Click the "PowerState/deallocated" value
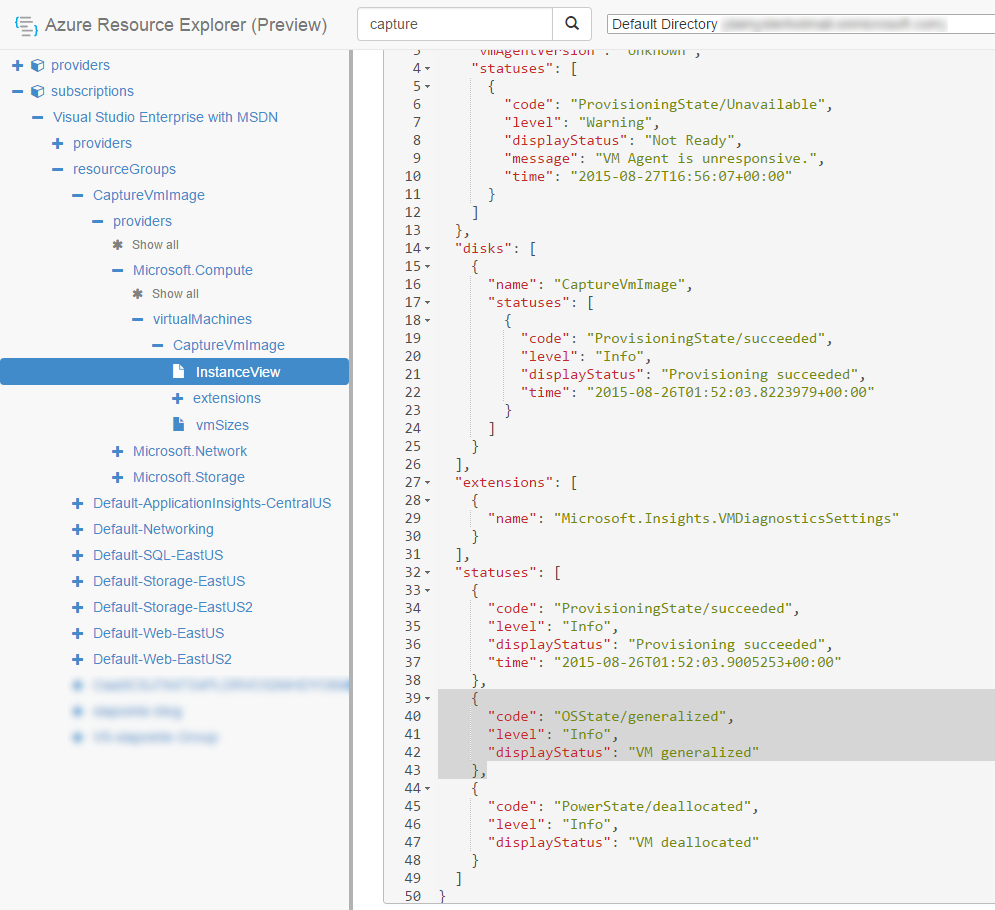This screenshot has width=995, height=910. tap(652, 807)
